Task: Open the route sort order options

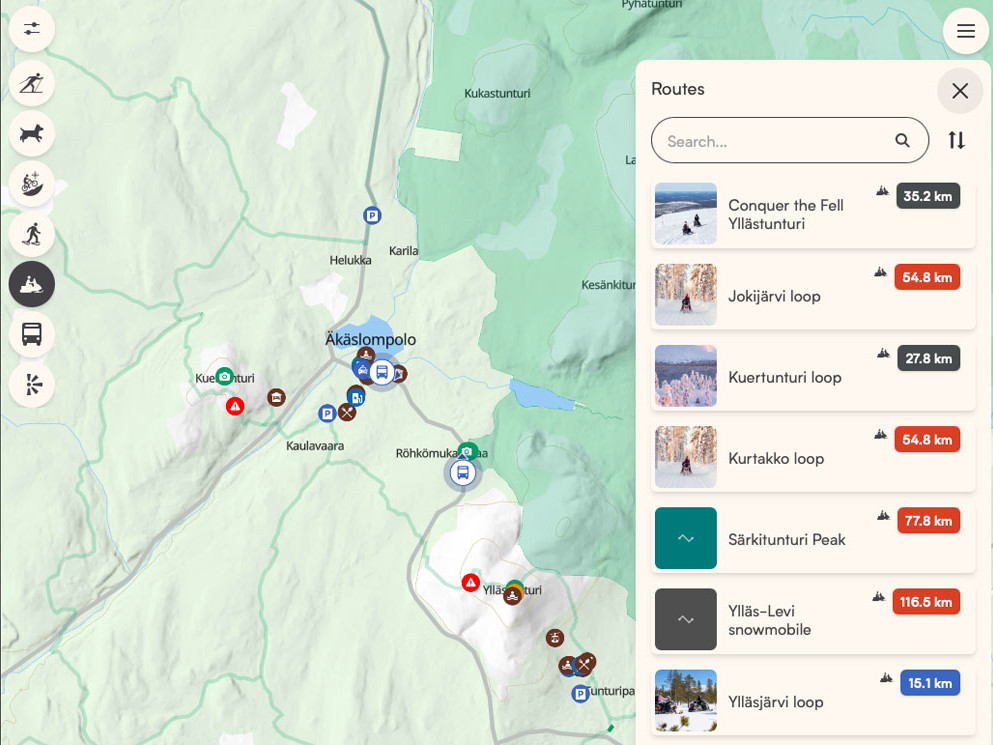Action: [956, 140]
